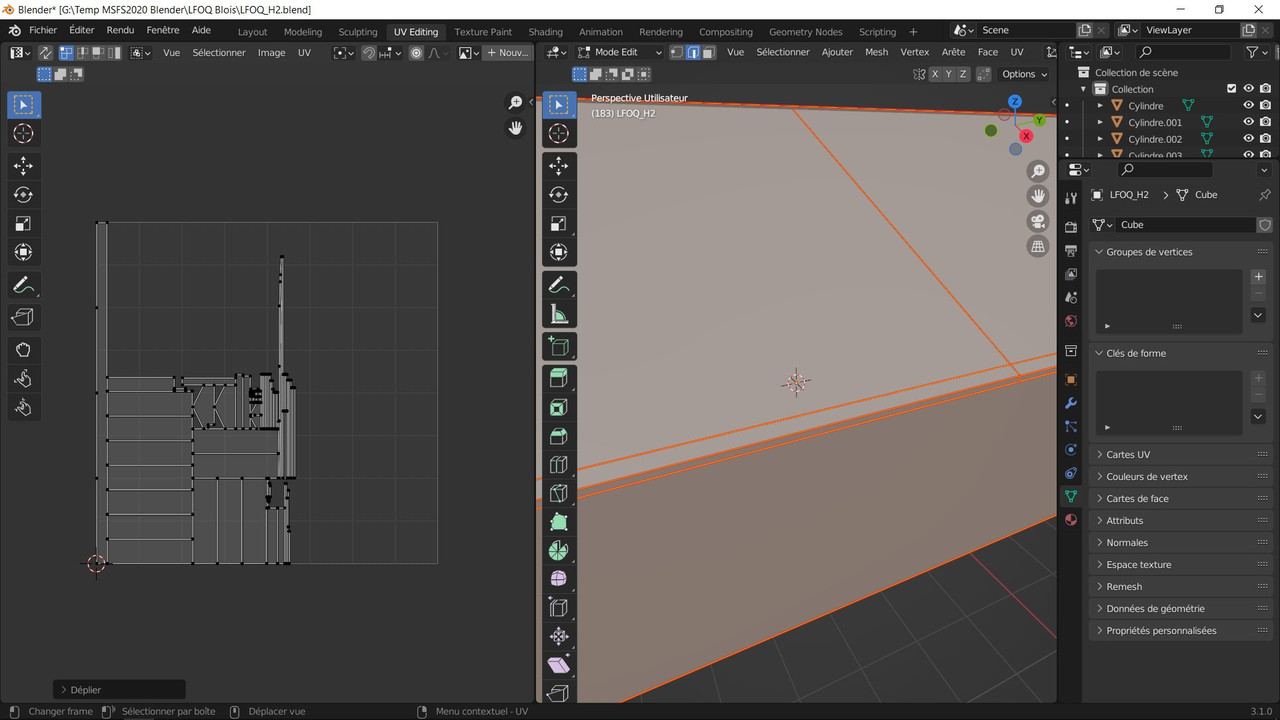Collapse the Groupes de vertices panel
This screenshot has height=720, width=1280.
point(1149,252)
